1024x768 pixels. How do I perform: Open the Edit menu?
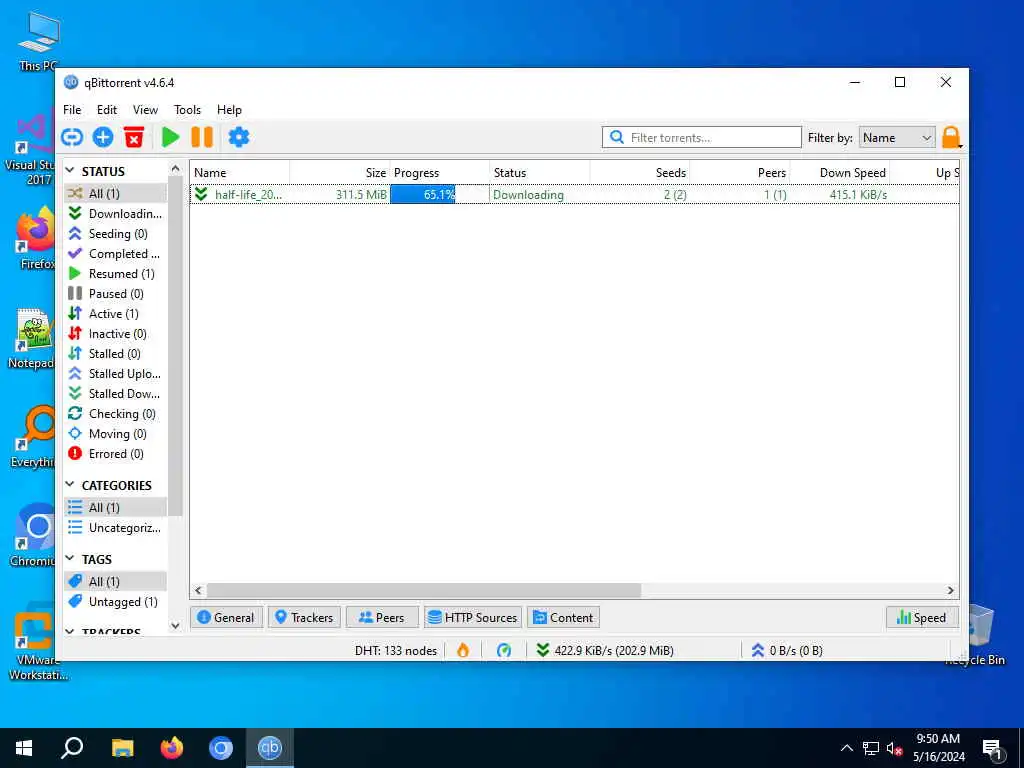[106, 110]
